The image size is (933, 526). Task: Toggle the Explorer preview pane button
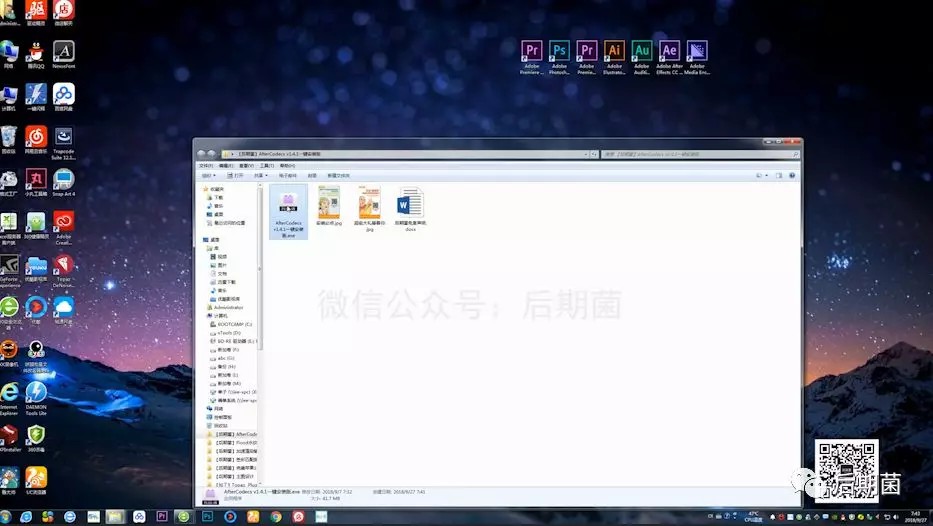tap(778, 176)
